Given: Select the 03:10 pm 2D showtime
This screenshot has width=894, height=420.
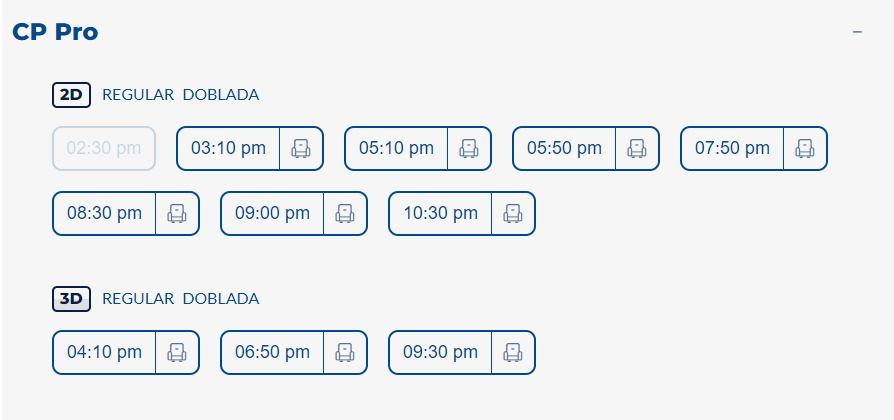Looking at the screenshot, I should (228, 149).
